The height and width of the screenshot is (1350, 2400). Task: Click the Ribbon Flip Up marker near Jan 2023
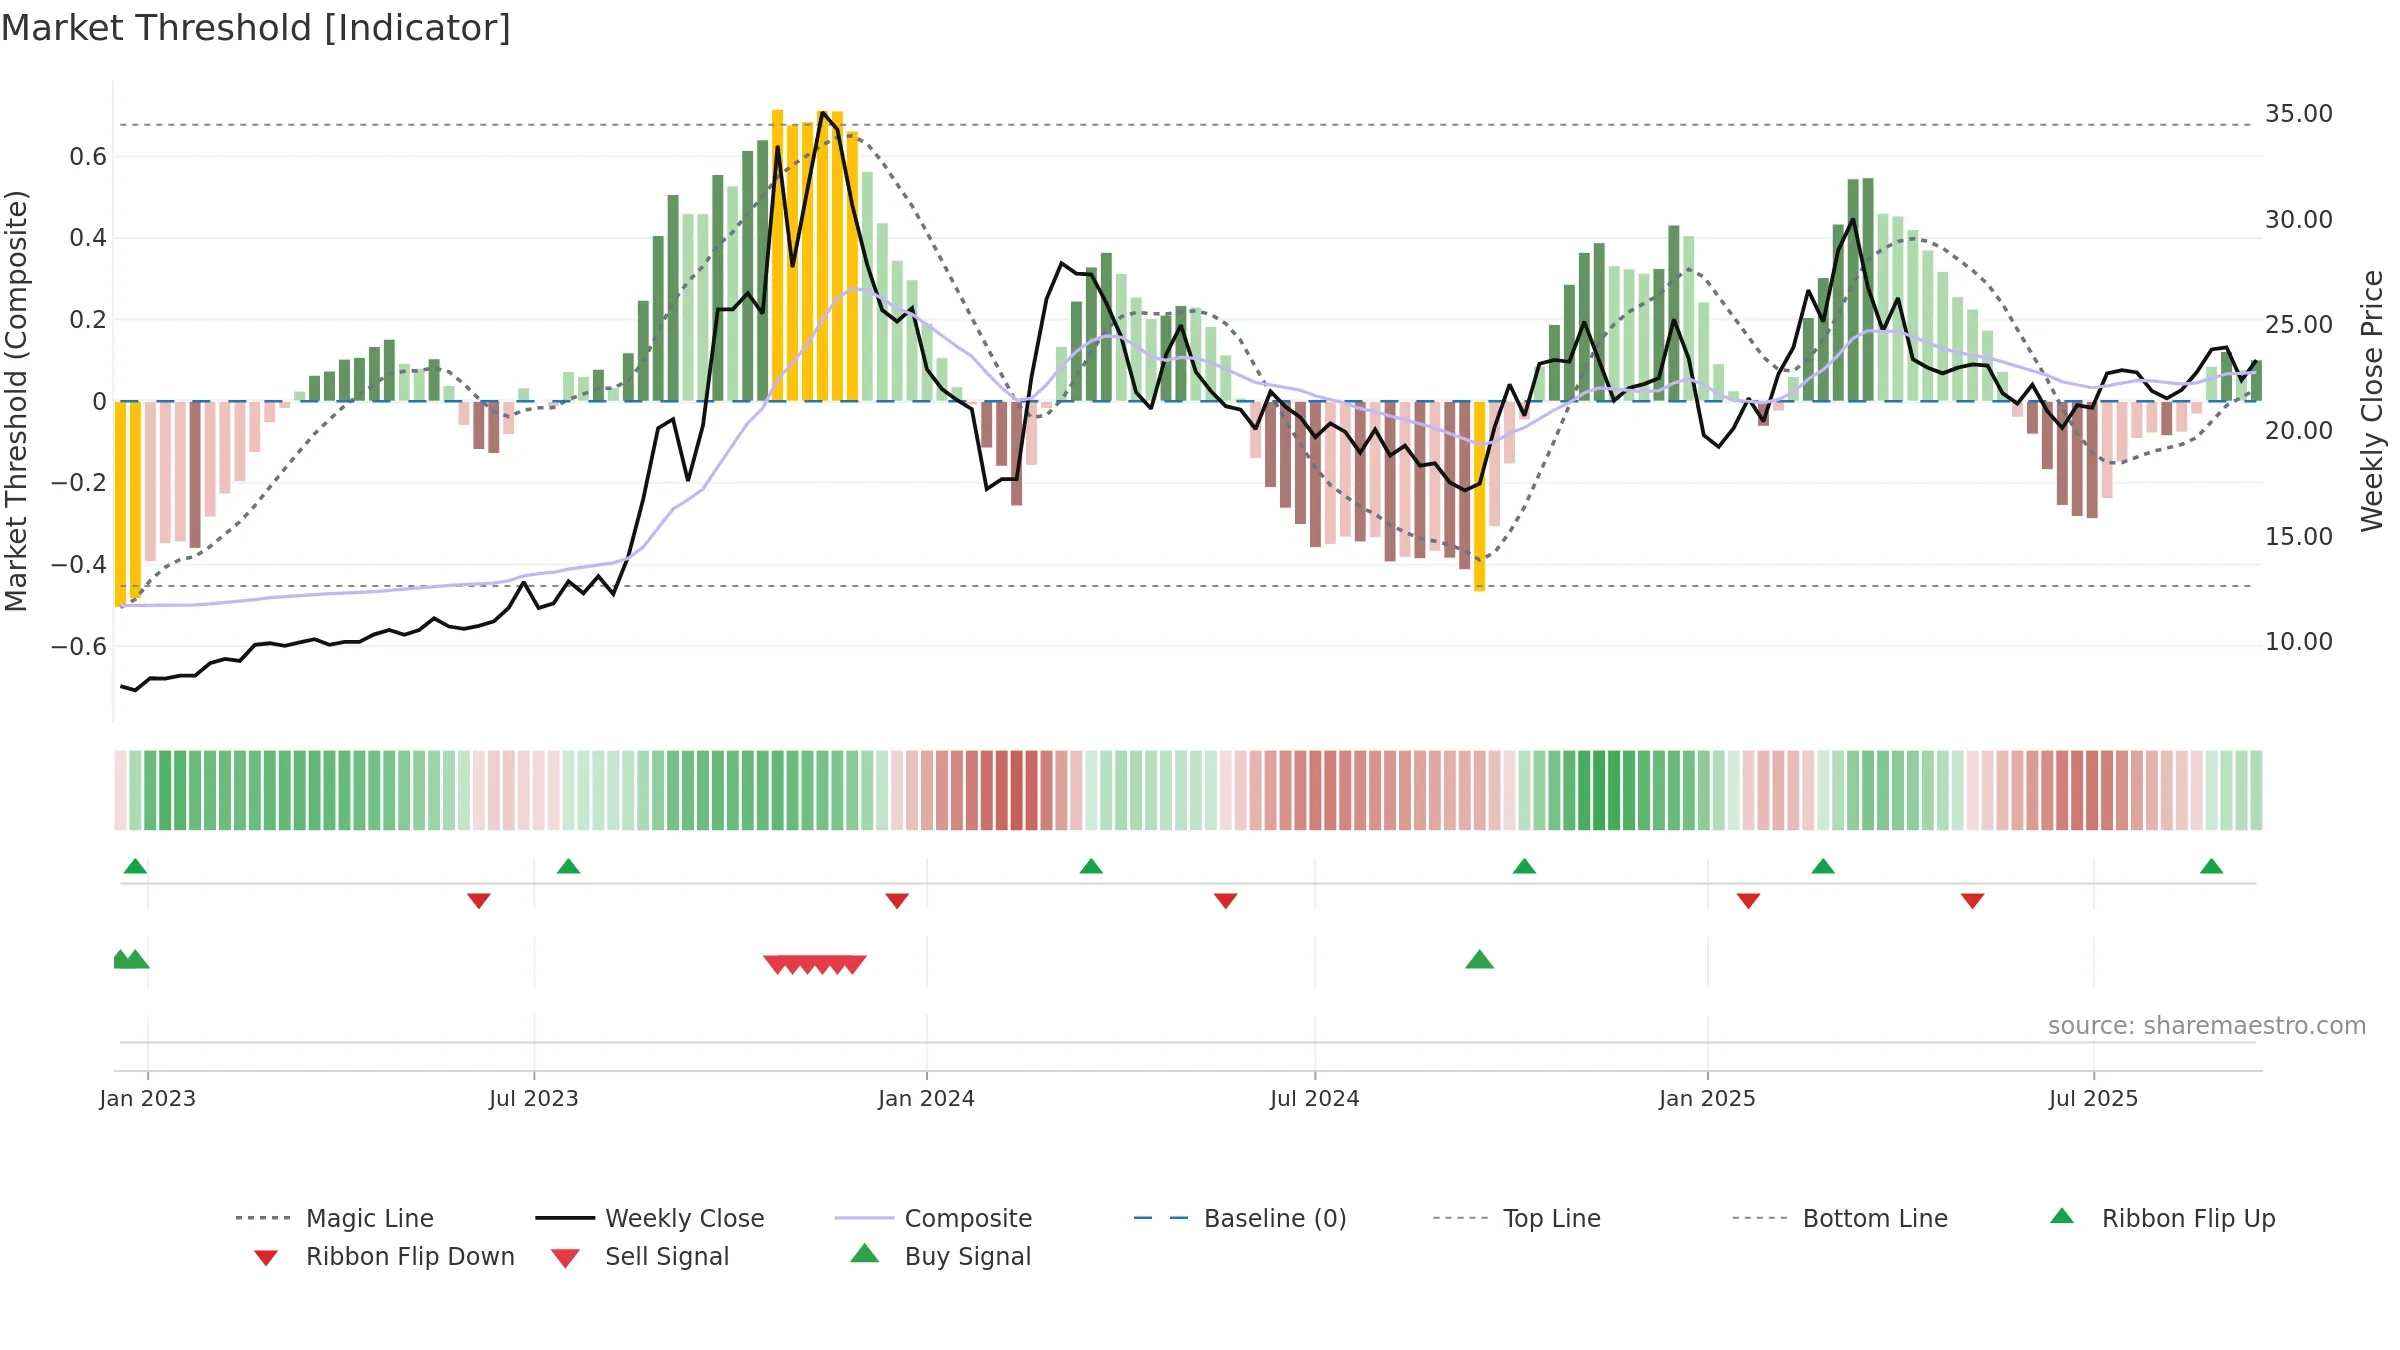point(135,866)
